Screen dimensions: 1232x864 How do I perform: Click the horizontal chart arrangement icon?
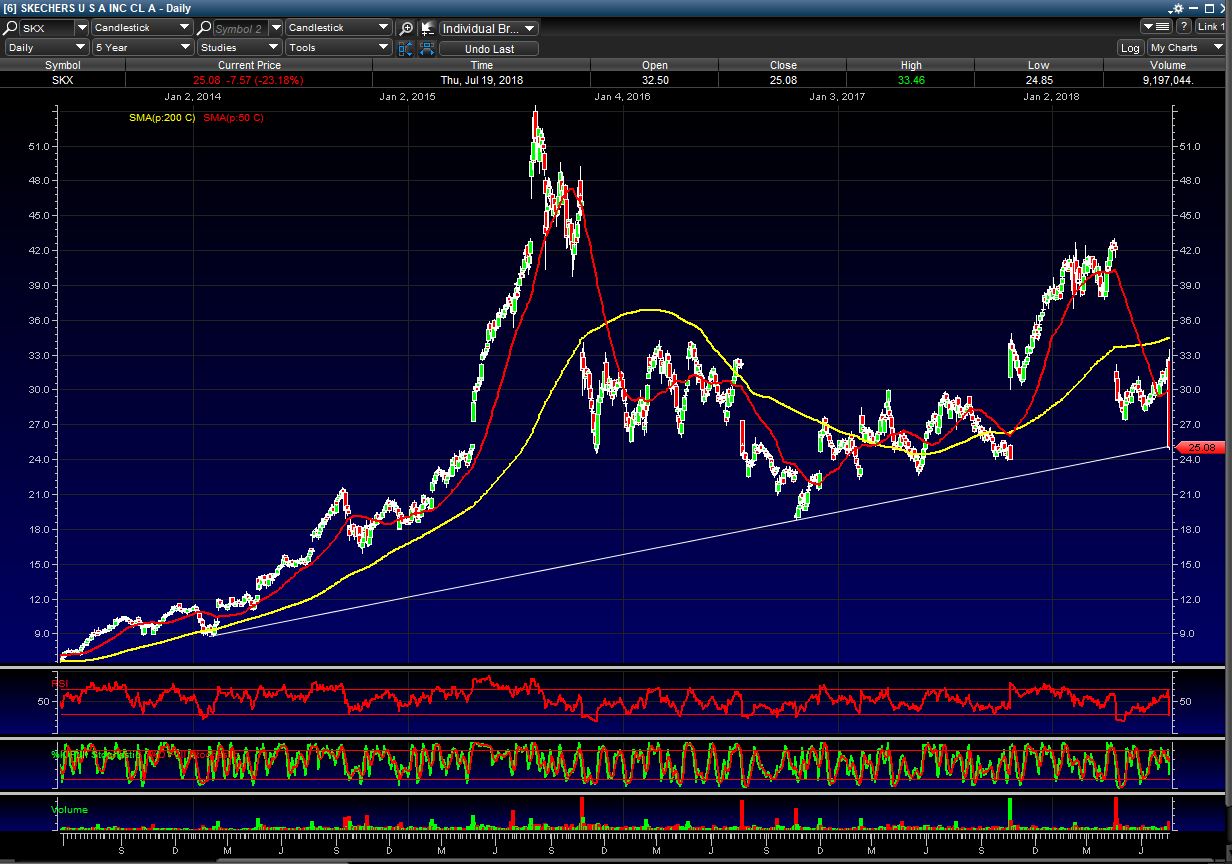(x=427, y=48)
